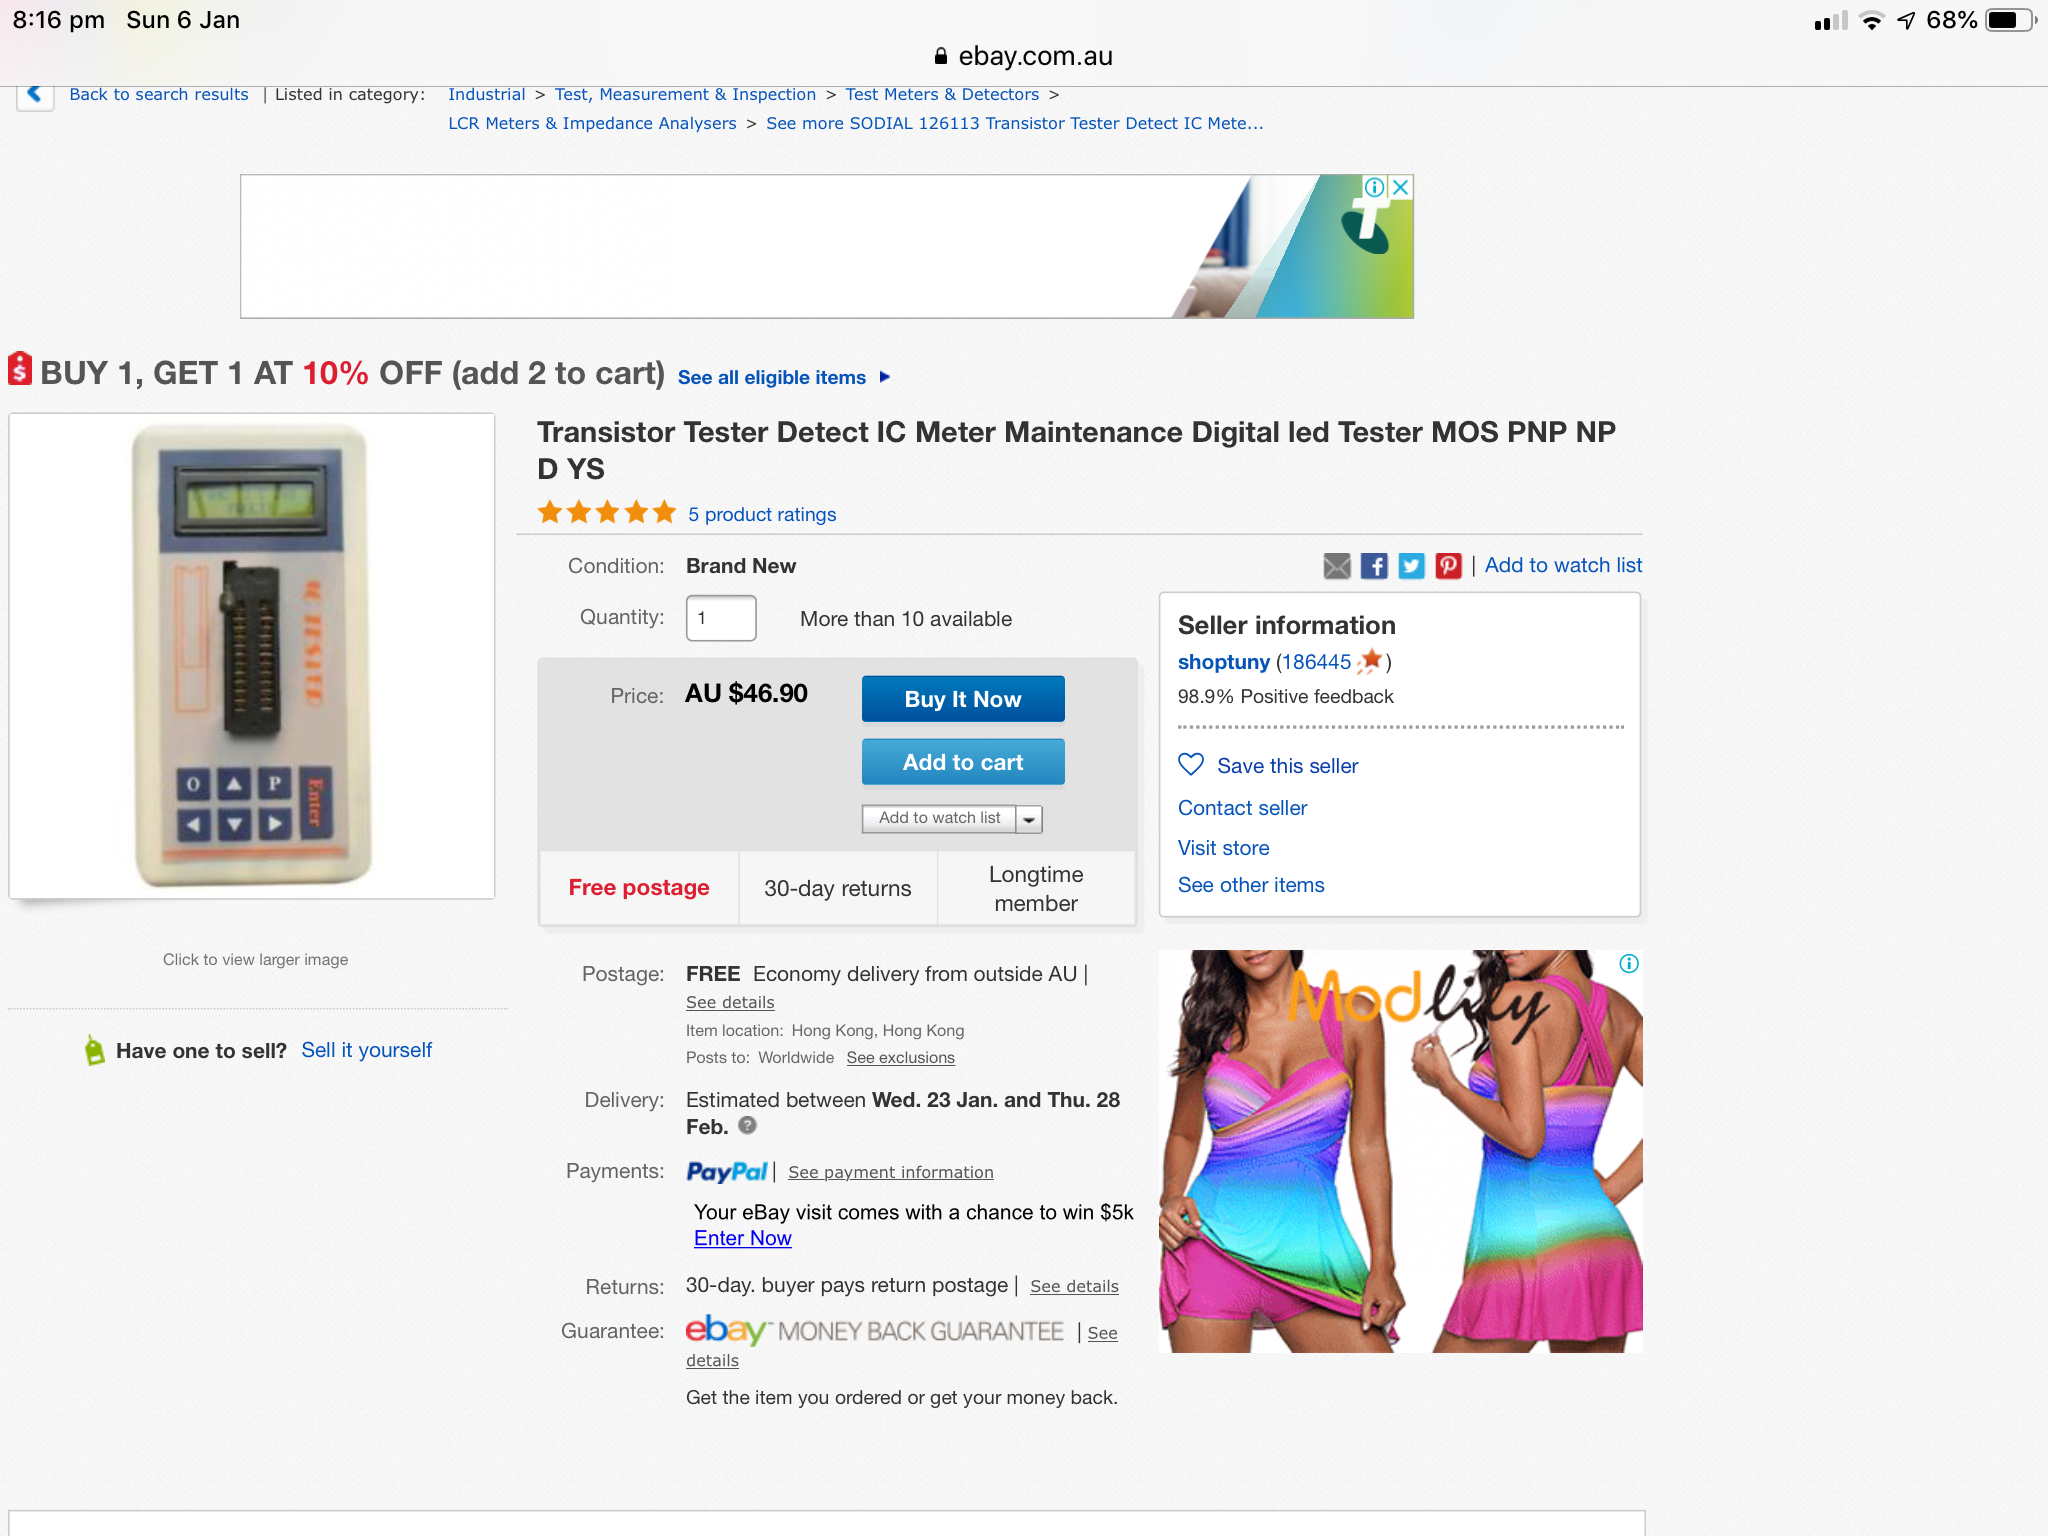
Task: Share listing via email icon
Action: click(1336, 566)
